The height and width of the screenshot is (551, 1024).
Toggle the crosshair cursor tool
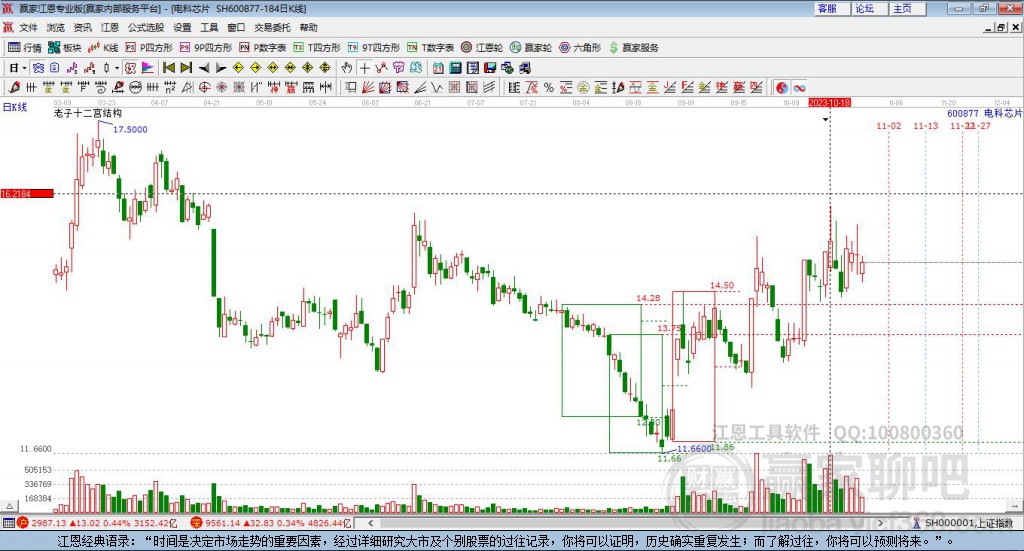pos(364,68)
